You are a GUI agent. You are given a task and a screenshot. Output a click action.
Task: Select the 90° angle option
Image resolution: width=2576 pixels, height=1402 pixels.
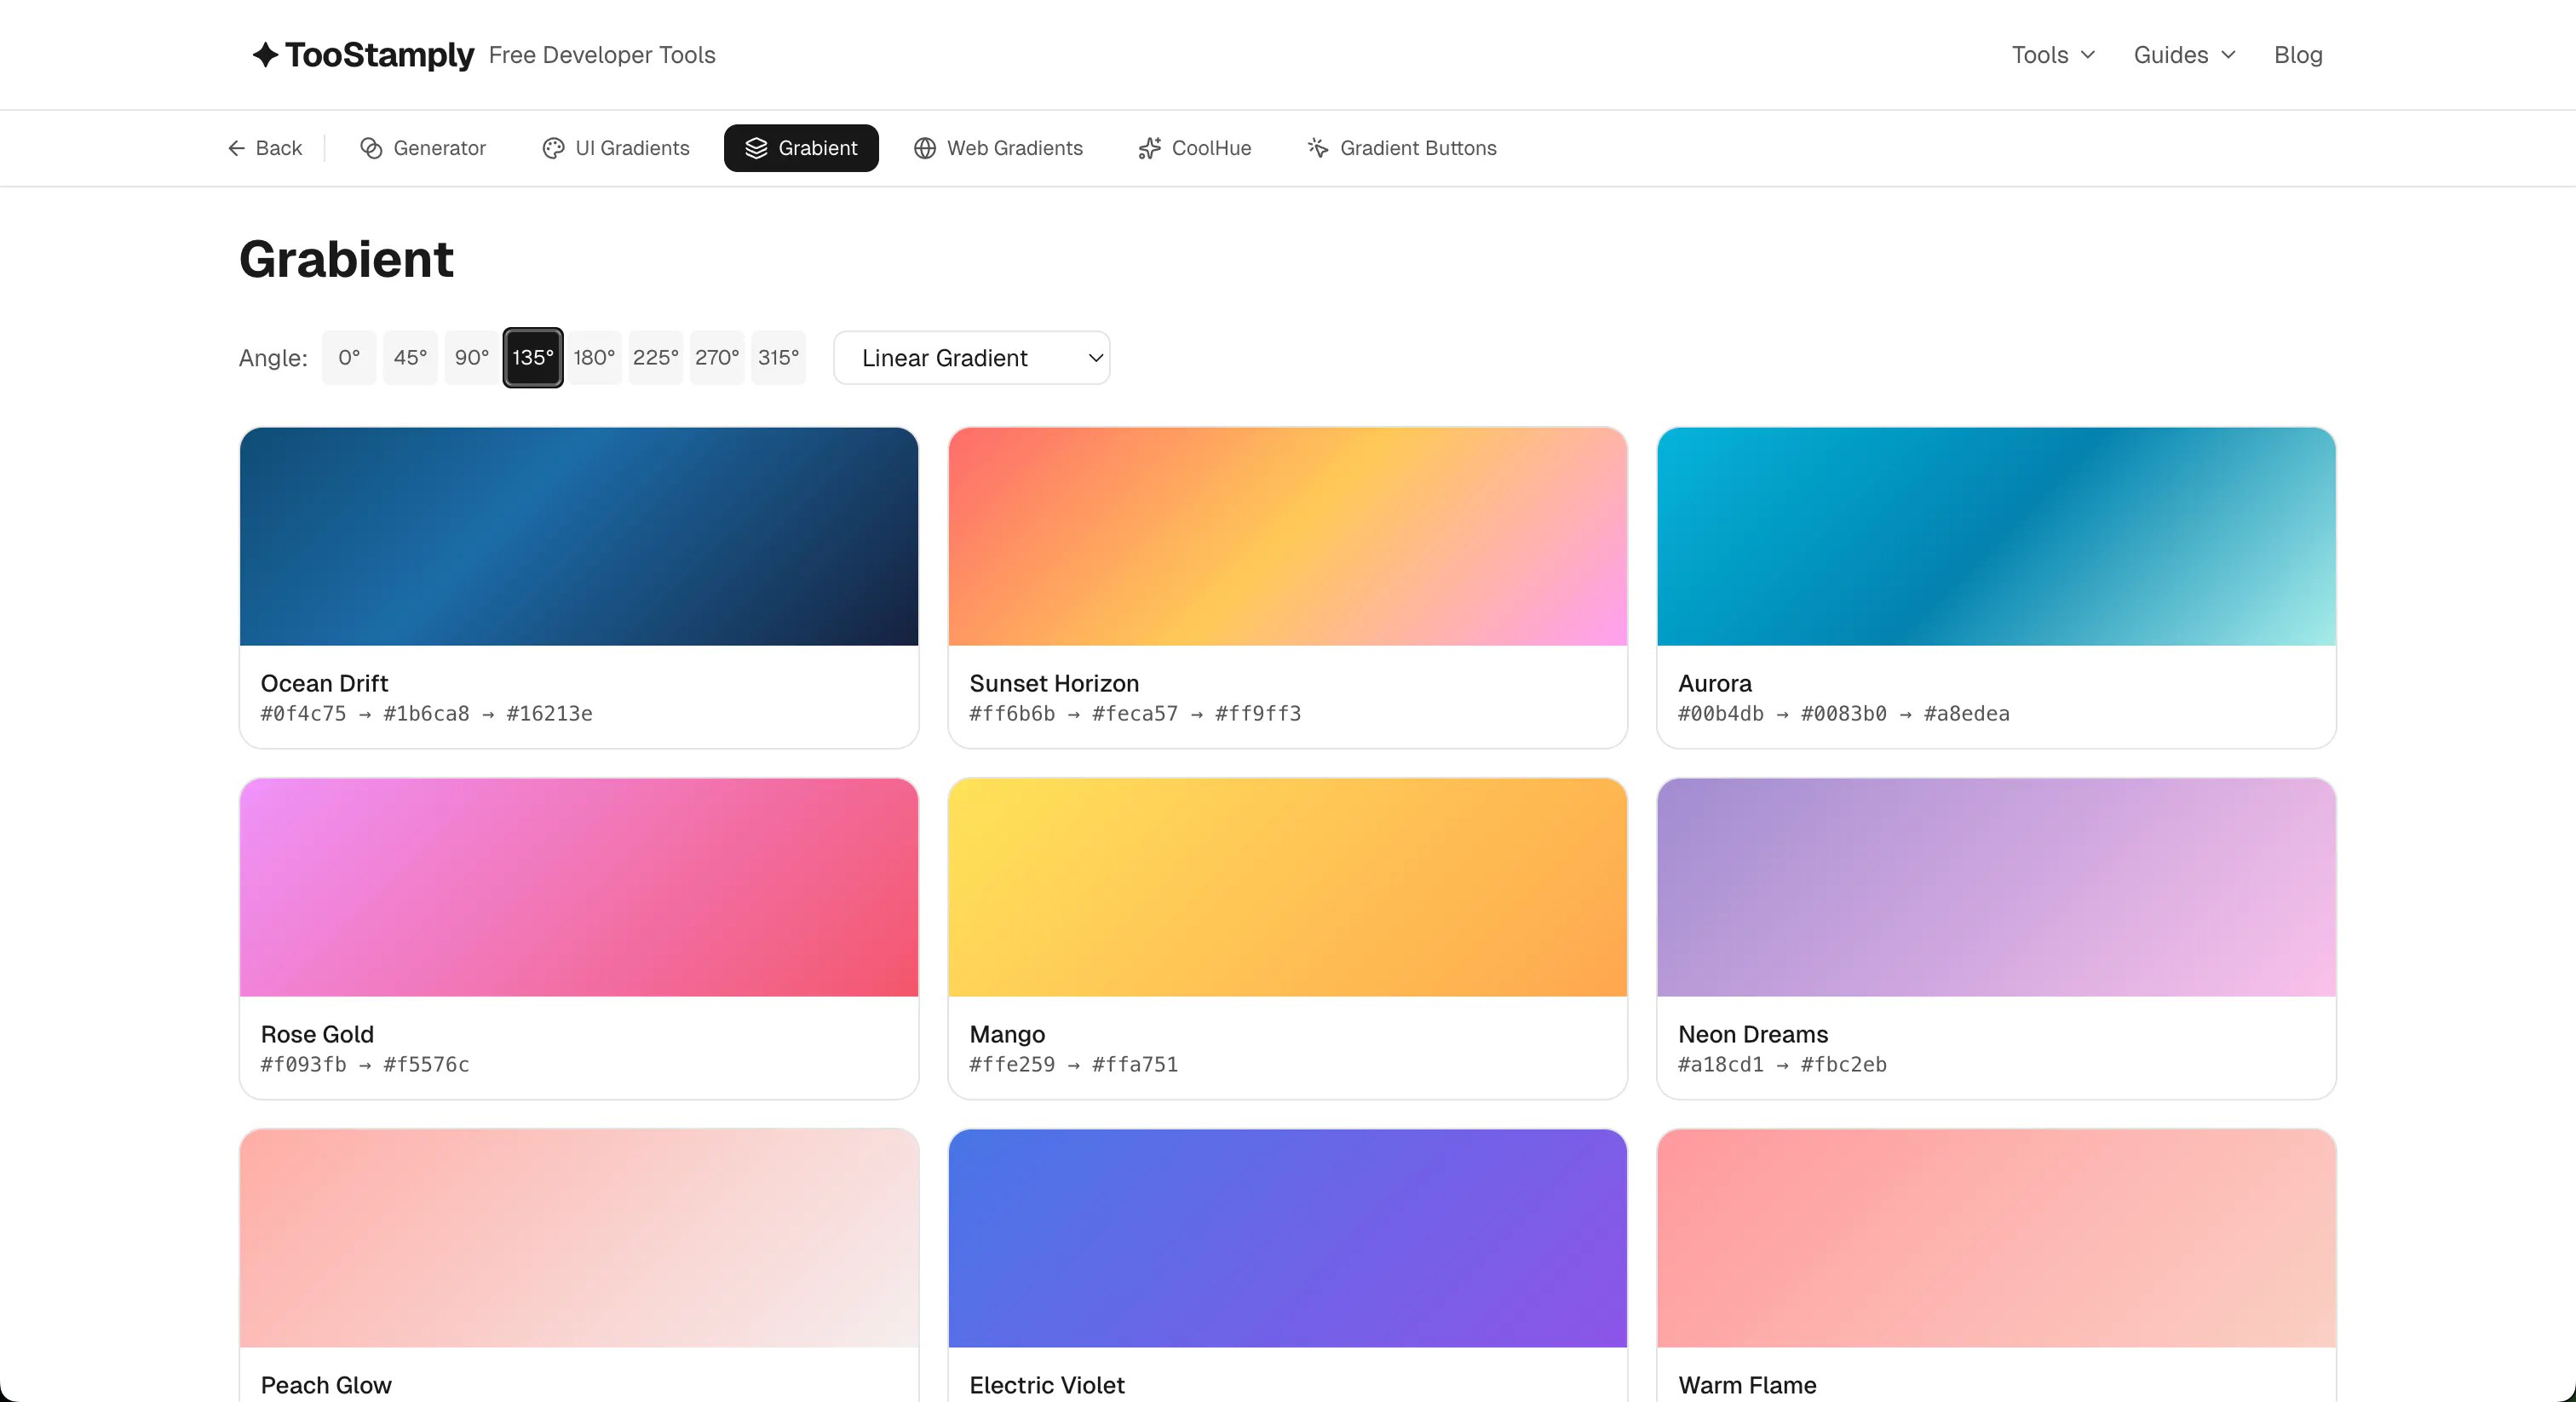(472, 357)
